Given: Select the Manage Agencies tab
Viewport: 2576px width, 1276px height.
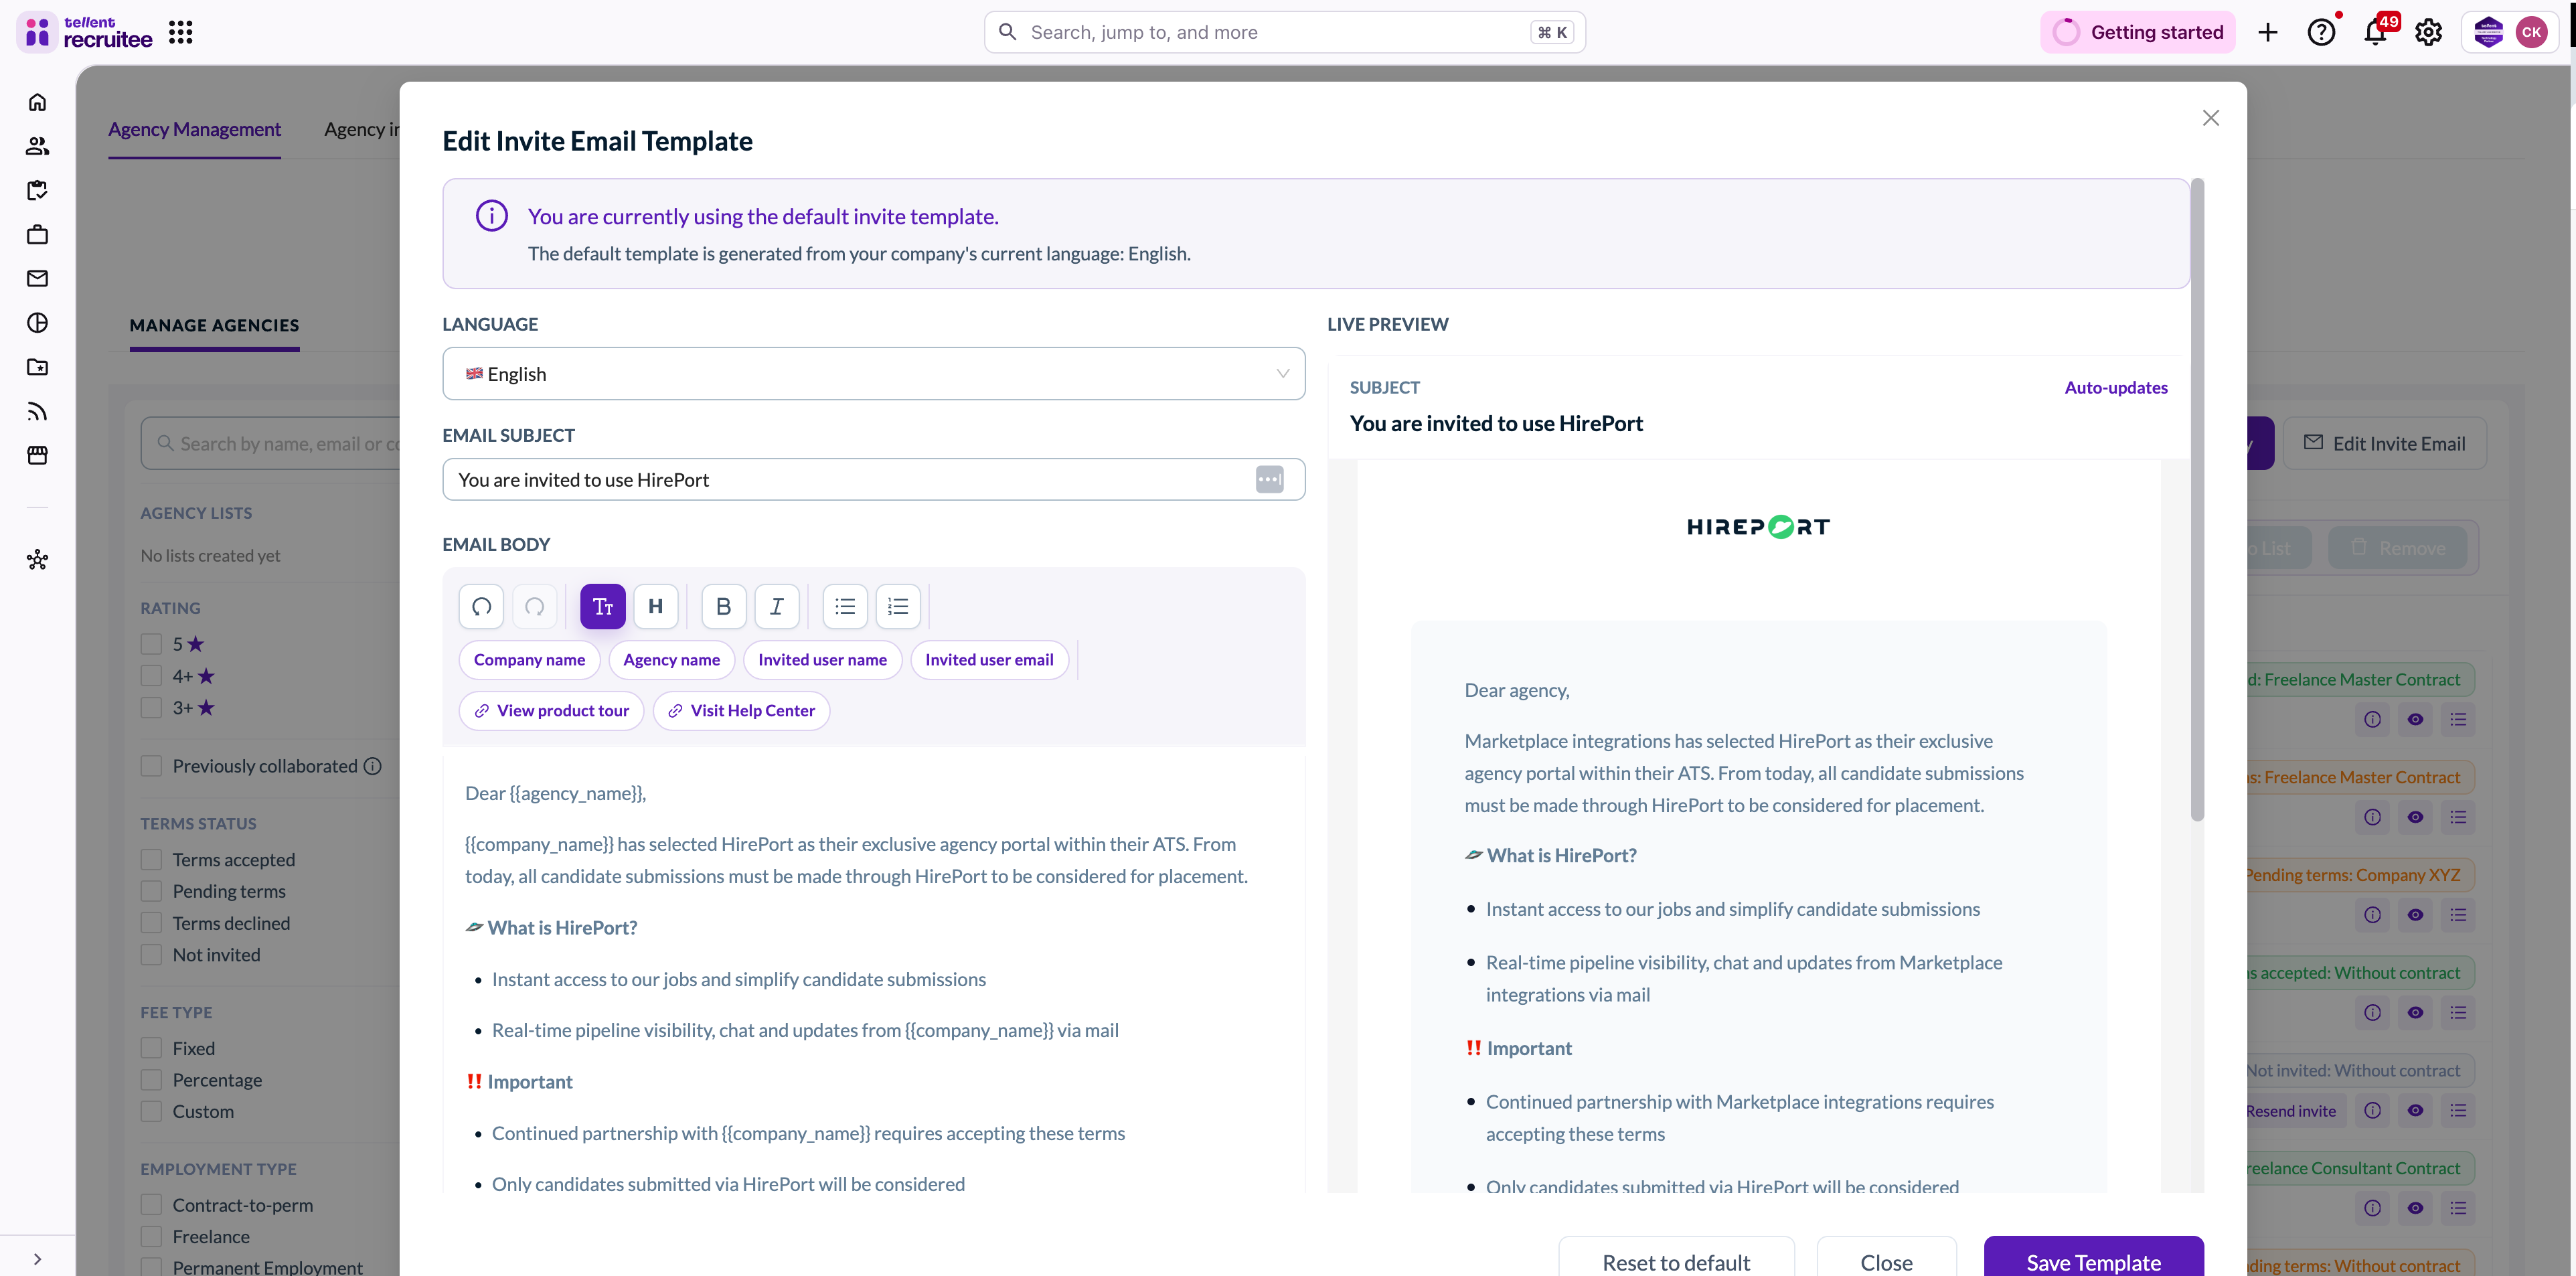Looking at the screenshot, I should click(214, 325).
